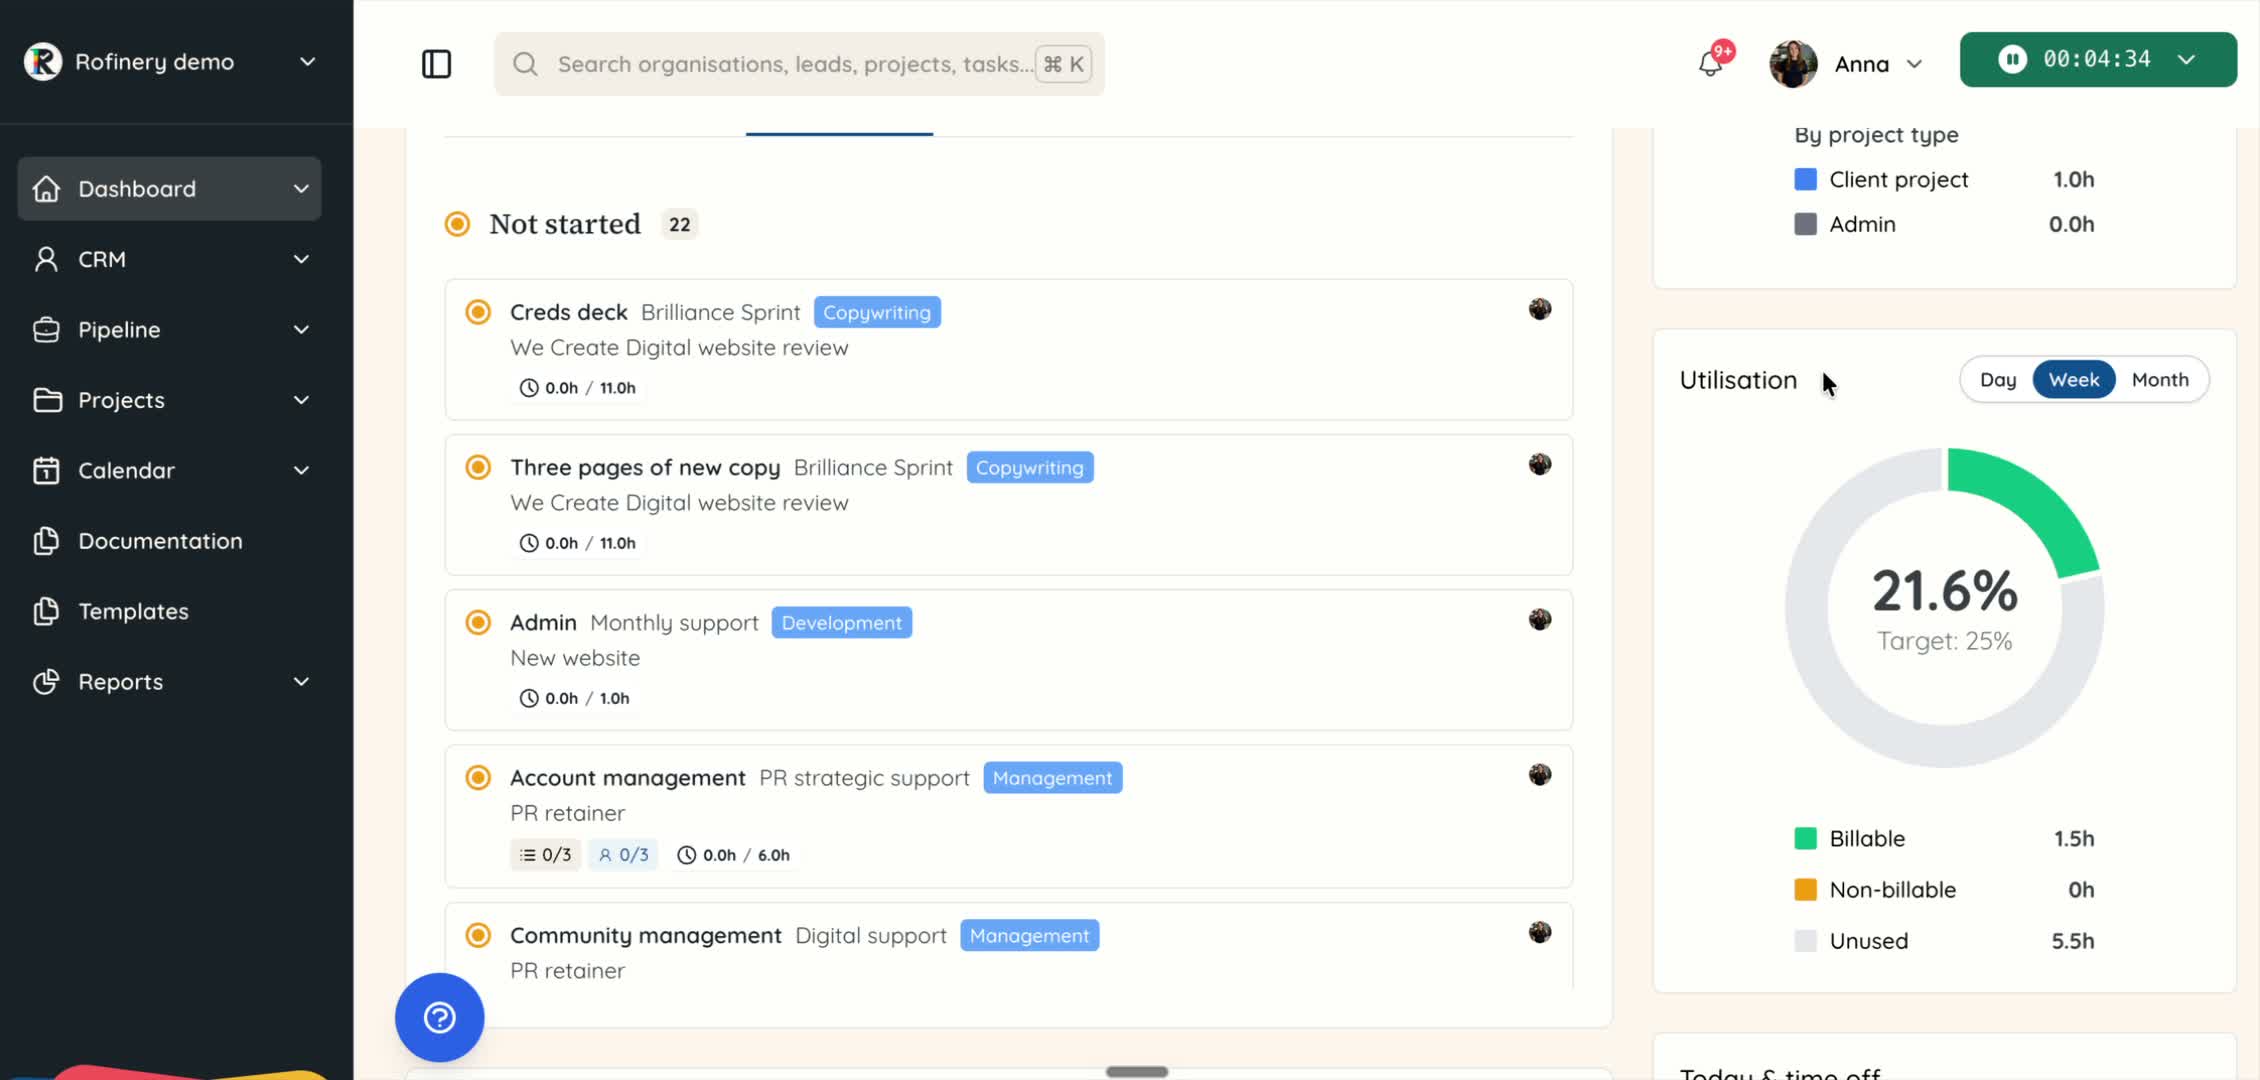Toggle status circle of Three pages of new copy
The image size is (2260, 1080).
[478, 467]
